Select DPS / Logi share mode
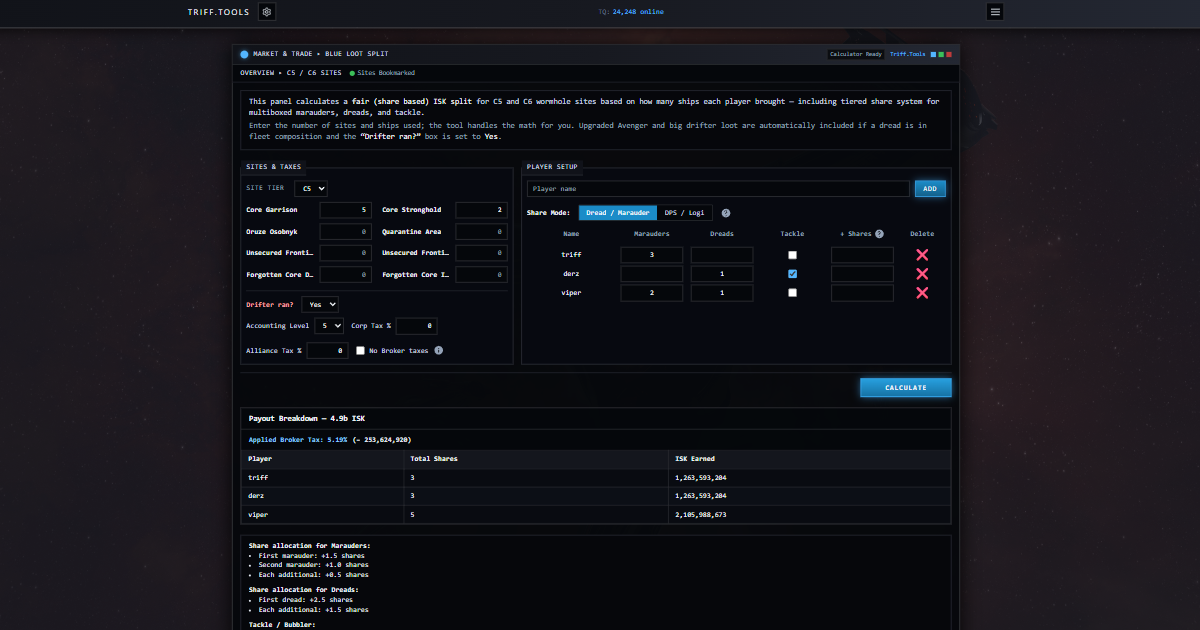 (x=685, y=213)
